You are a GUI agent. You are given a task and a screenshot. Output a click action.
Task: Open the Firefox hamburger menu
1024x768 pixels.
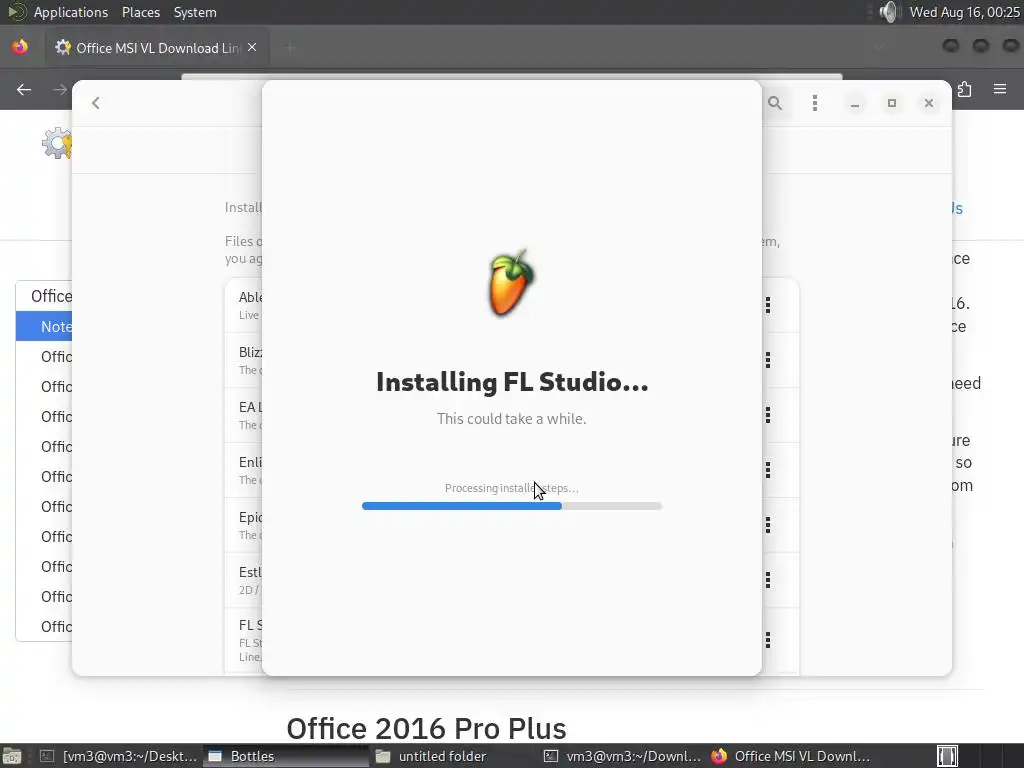click(1000, 89)
